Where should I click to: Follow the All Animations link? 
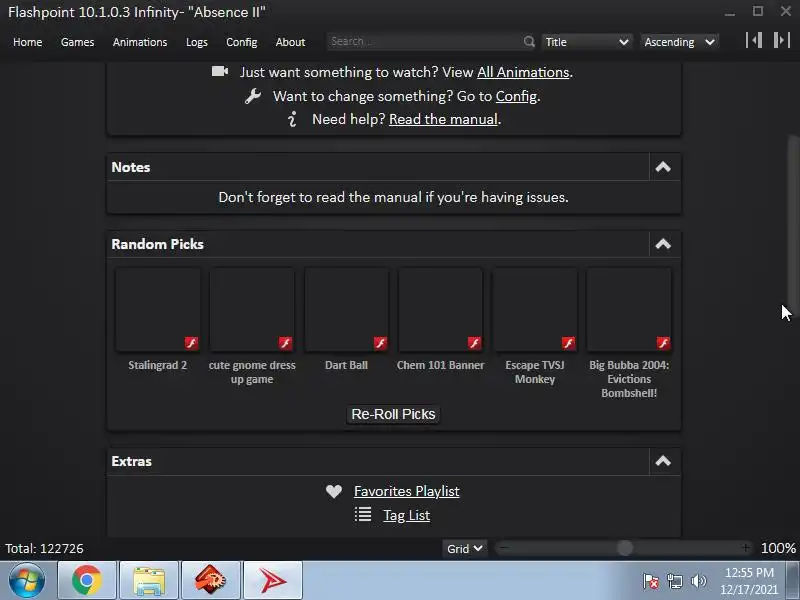coord(523,72)
